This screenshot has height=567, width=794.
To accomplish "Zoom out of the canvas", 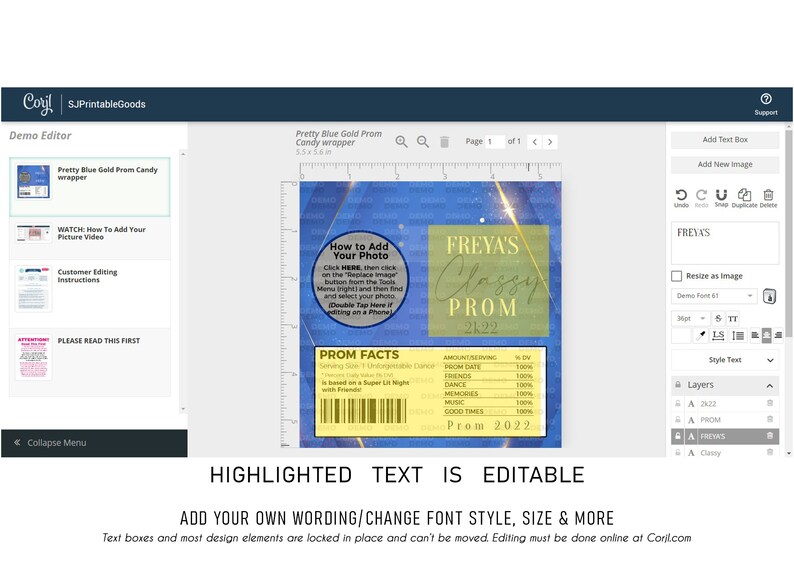I will pos(423,142).
